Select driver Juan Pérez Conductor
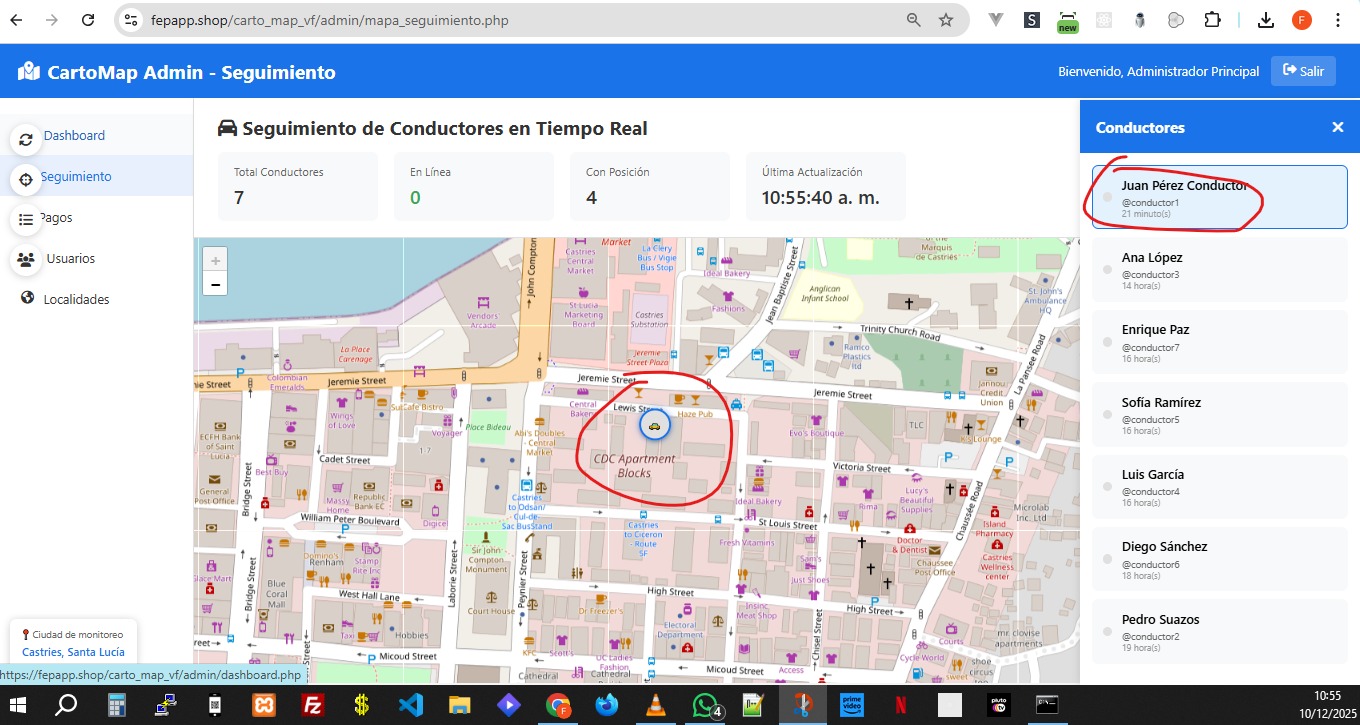Screen dimensions: 1360x725 1218,198
